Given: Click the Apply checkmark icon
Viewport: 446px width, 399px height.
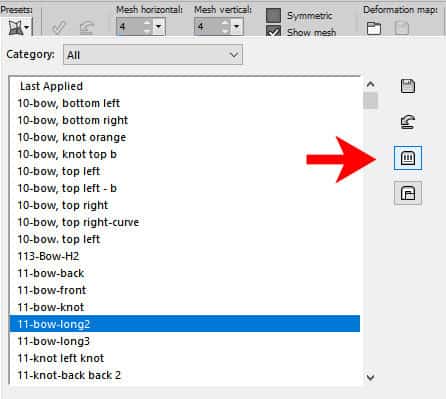Looking at the screenshot, I should 59,27.
